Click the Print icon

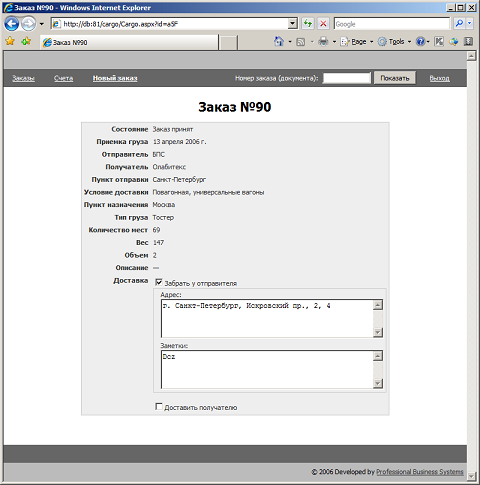click(x=323, y=42)
